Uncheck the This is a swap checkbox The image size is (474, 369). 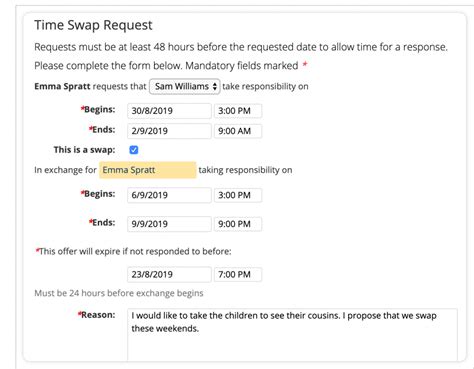pyautogui.click(x=134, y=150)
